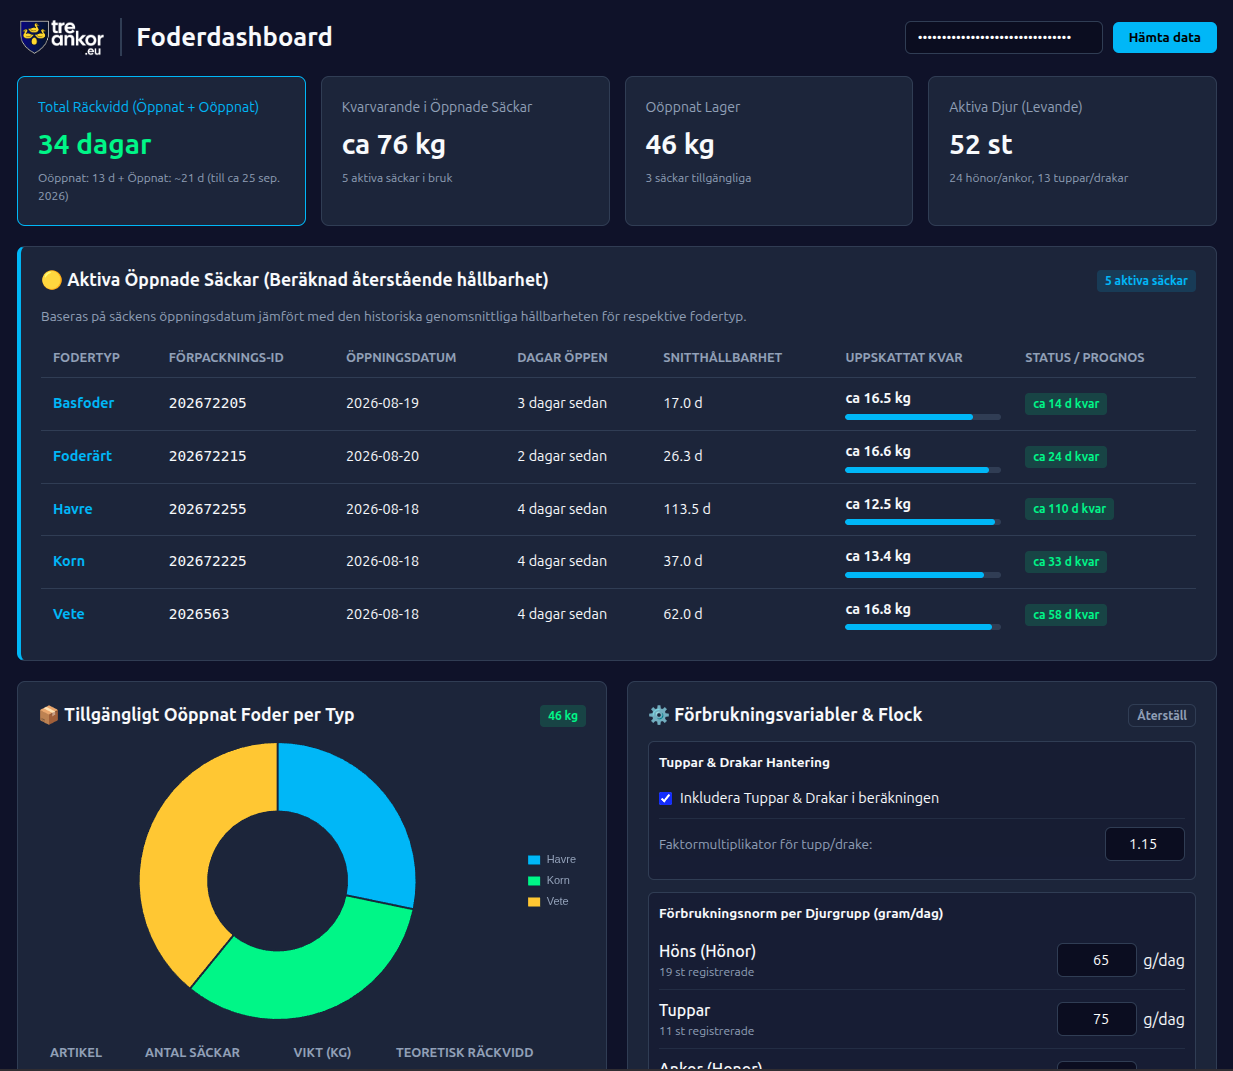Click the ca 14 d kvar status badge
This screenshot has height=1071, width=1233.
point(1066,404)
